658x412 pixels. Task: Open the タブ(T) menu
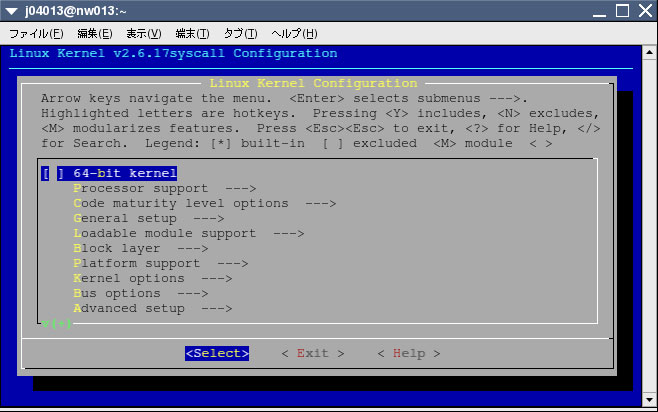point(240,34)
